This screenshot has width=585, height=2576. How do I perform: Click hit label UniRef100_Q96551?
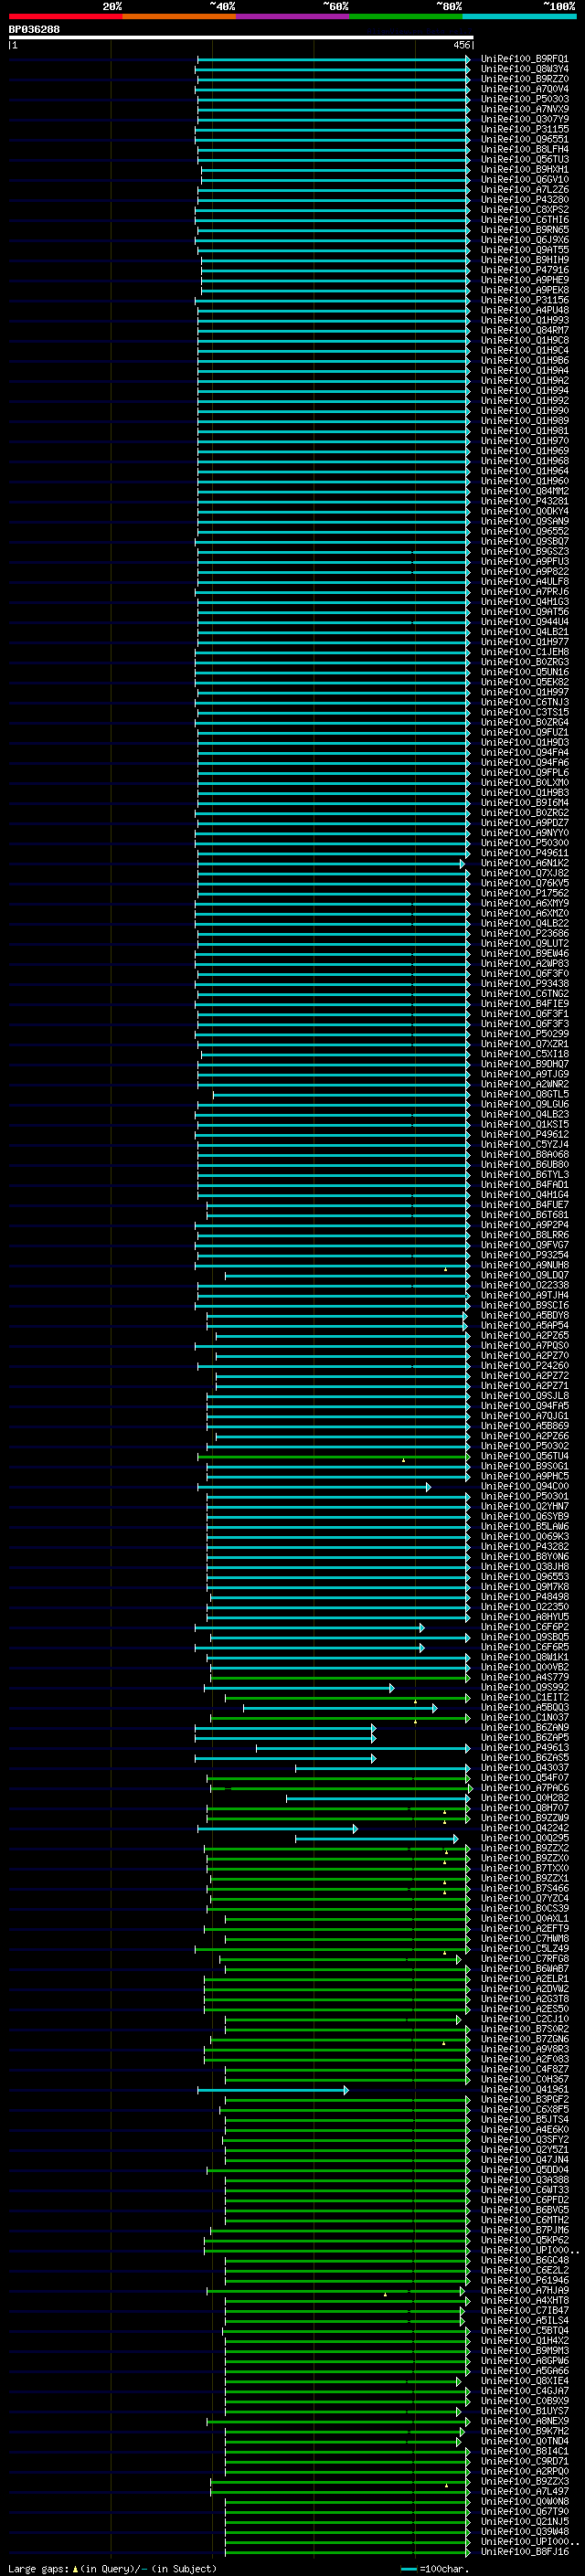click(x=524, y=139)
